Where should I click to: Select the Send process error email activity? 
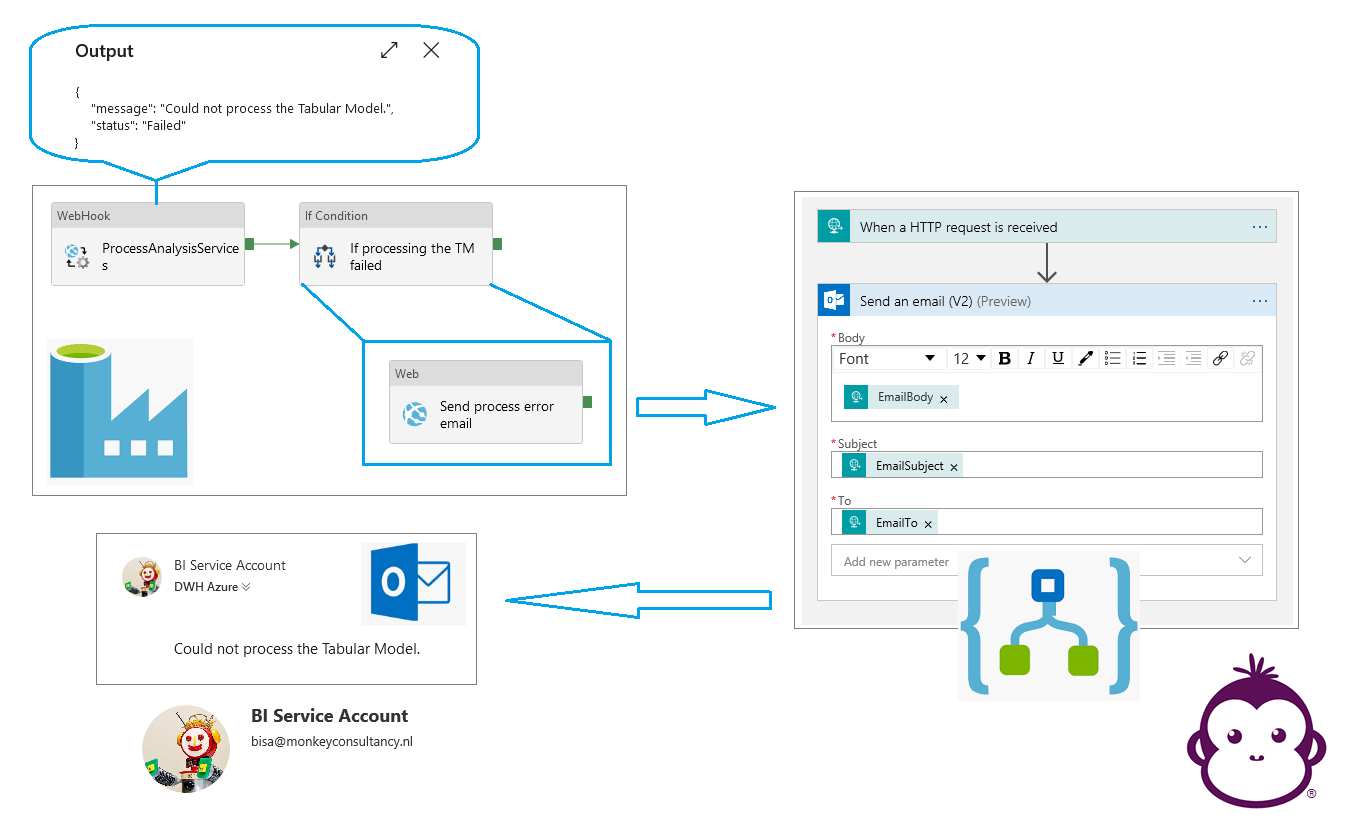click(486, 402)
